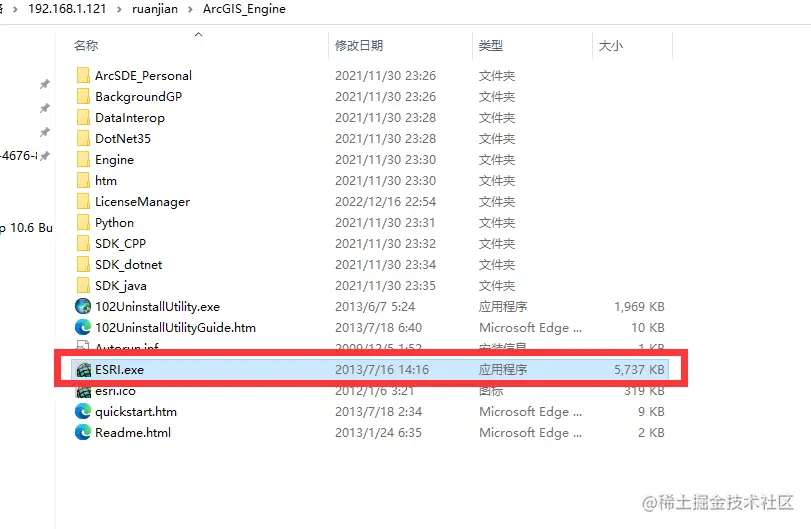The width and height of the screenshot is (811, 529).
Task: Select the ArcSDE_Personal file name
Action: click(x=143, y=75)
